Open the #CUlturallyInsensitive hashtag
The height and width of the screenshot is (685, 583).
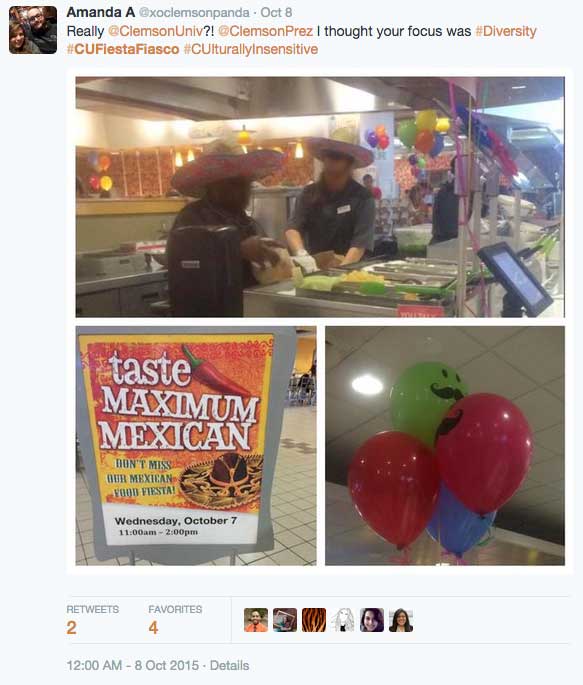tap(251, 49)
